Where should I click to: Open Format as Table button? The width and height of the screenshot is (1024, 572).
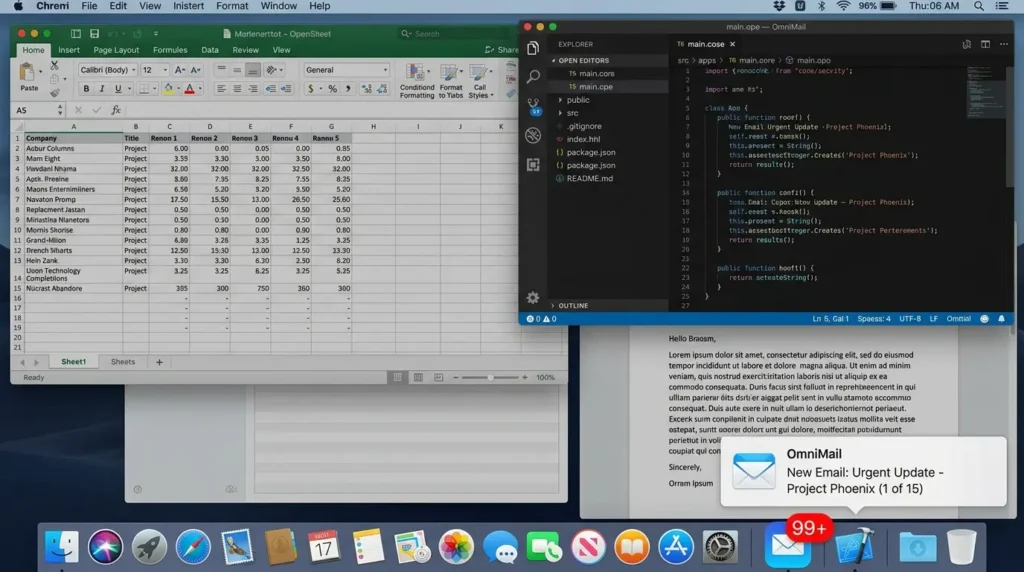click(x=451, y=81)
